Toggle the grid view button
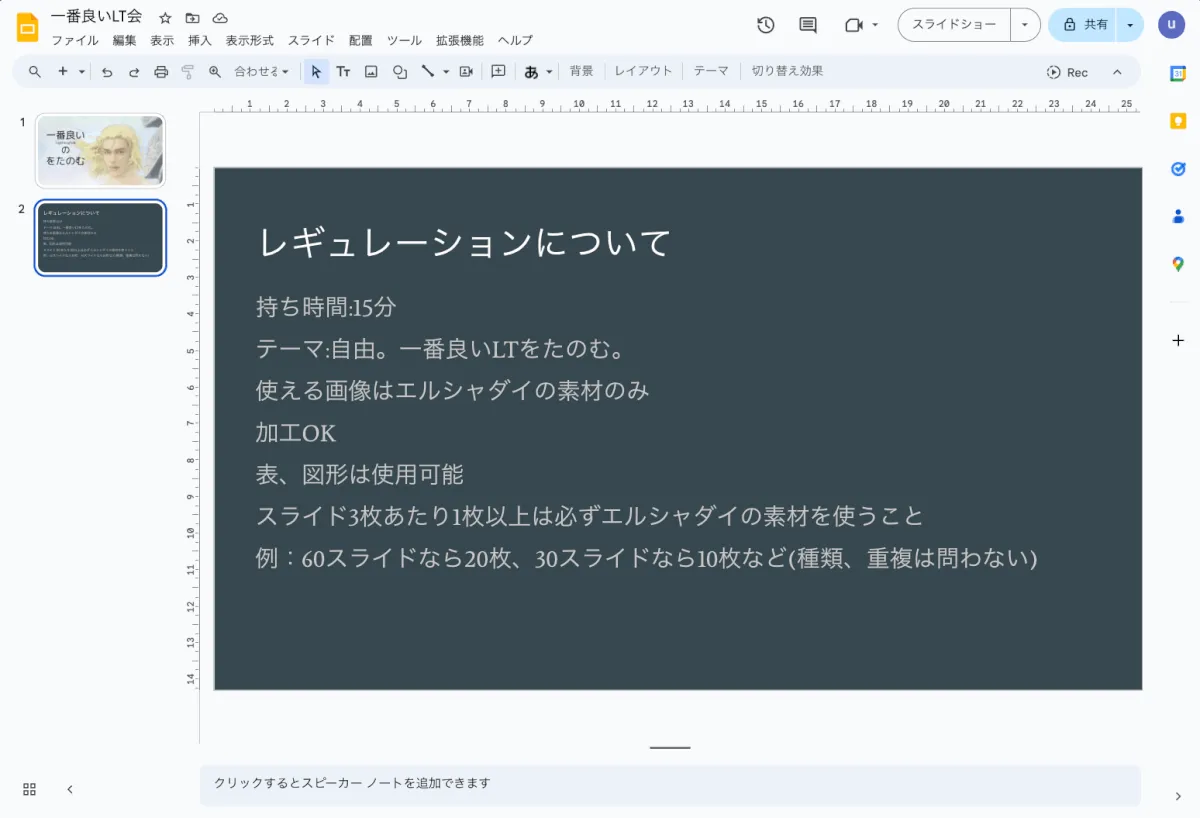1200x818 pixels. tap(30, 789)
